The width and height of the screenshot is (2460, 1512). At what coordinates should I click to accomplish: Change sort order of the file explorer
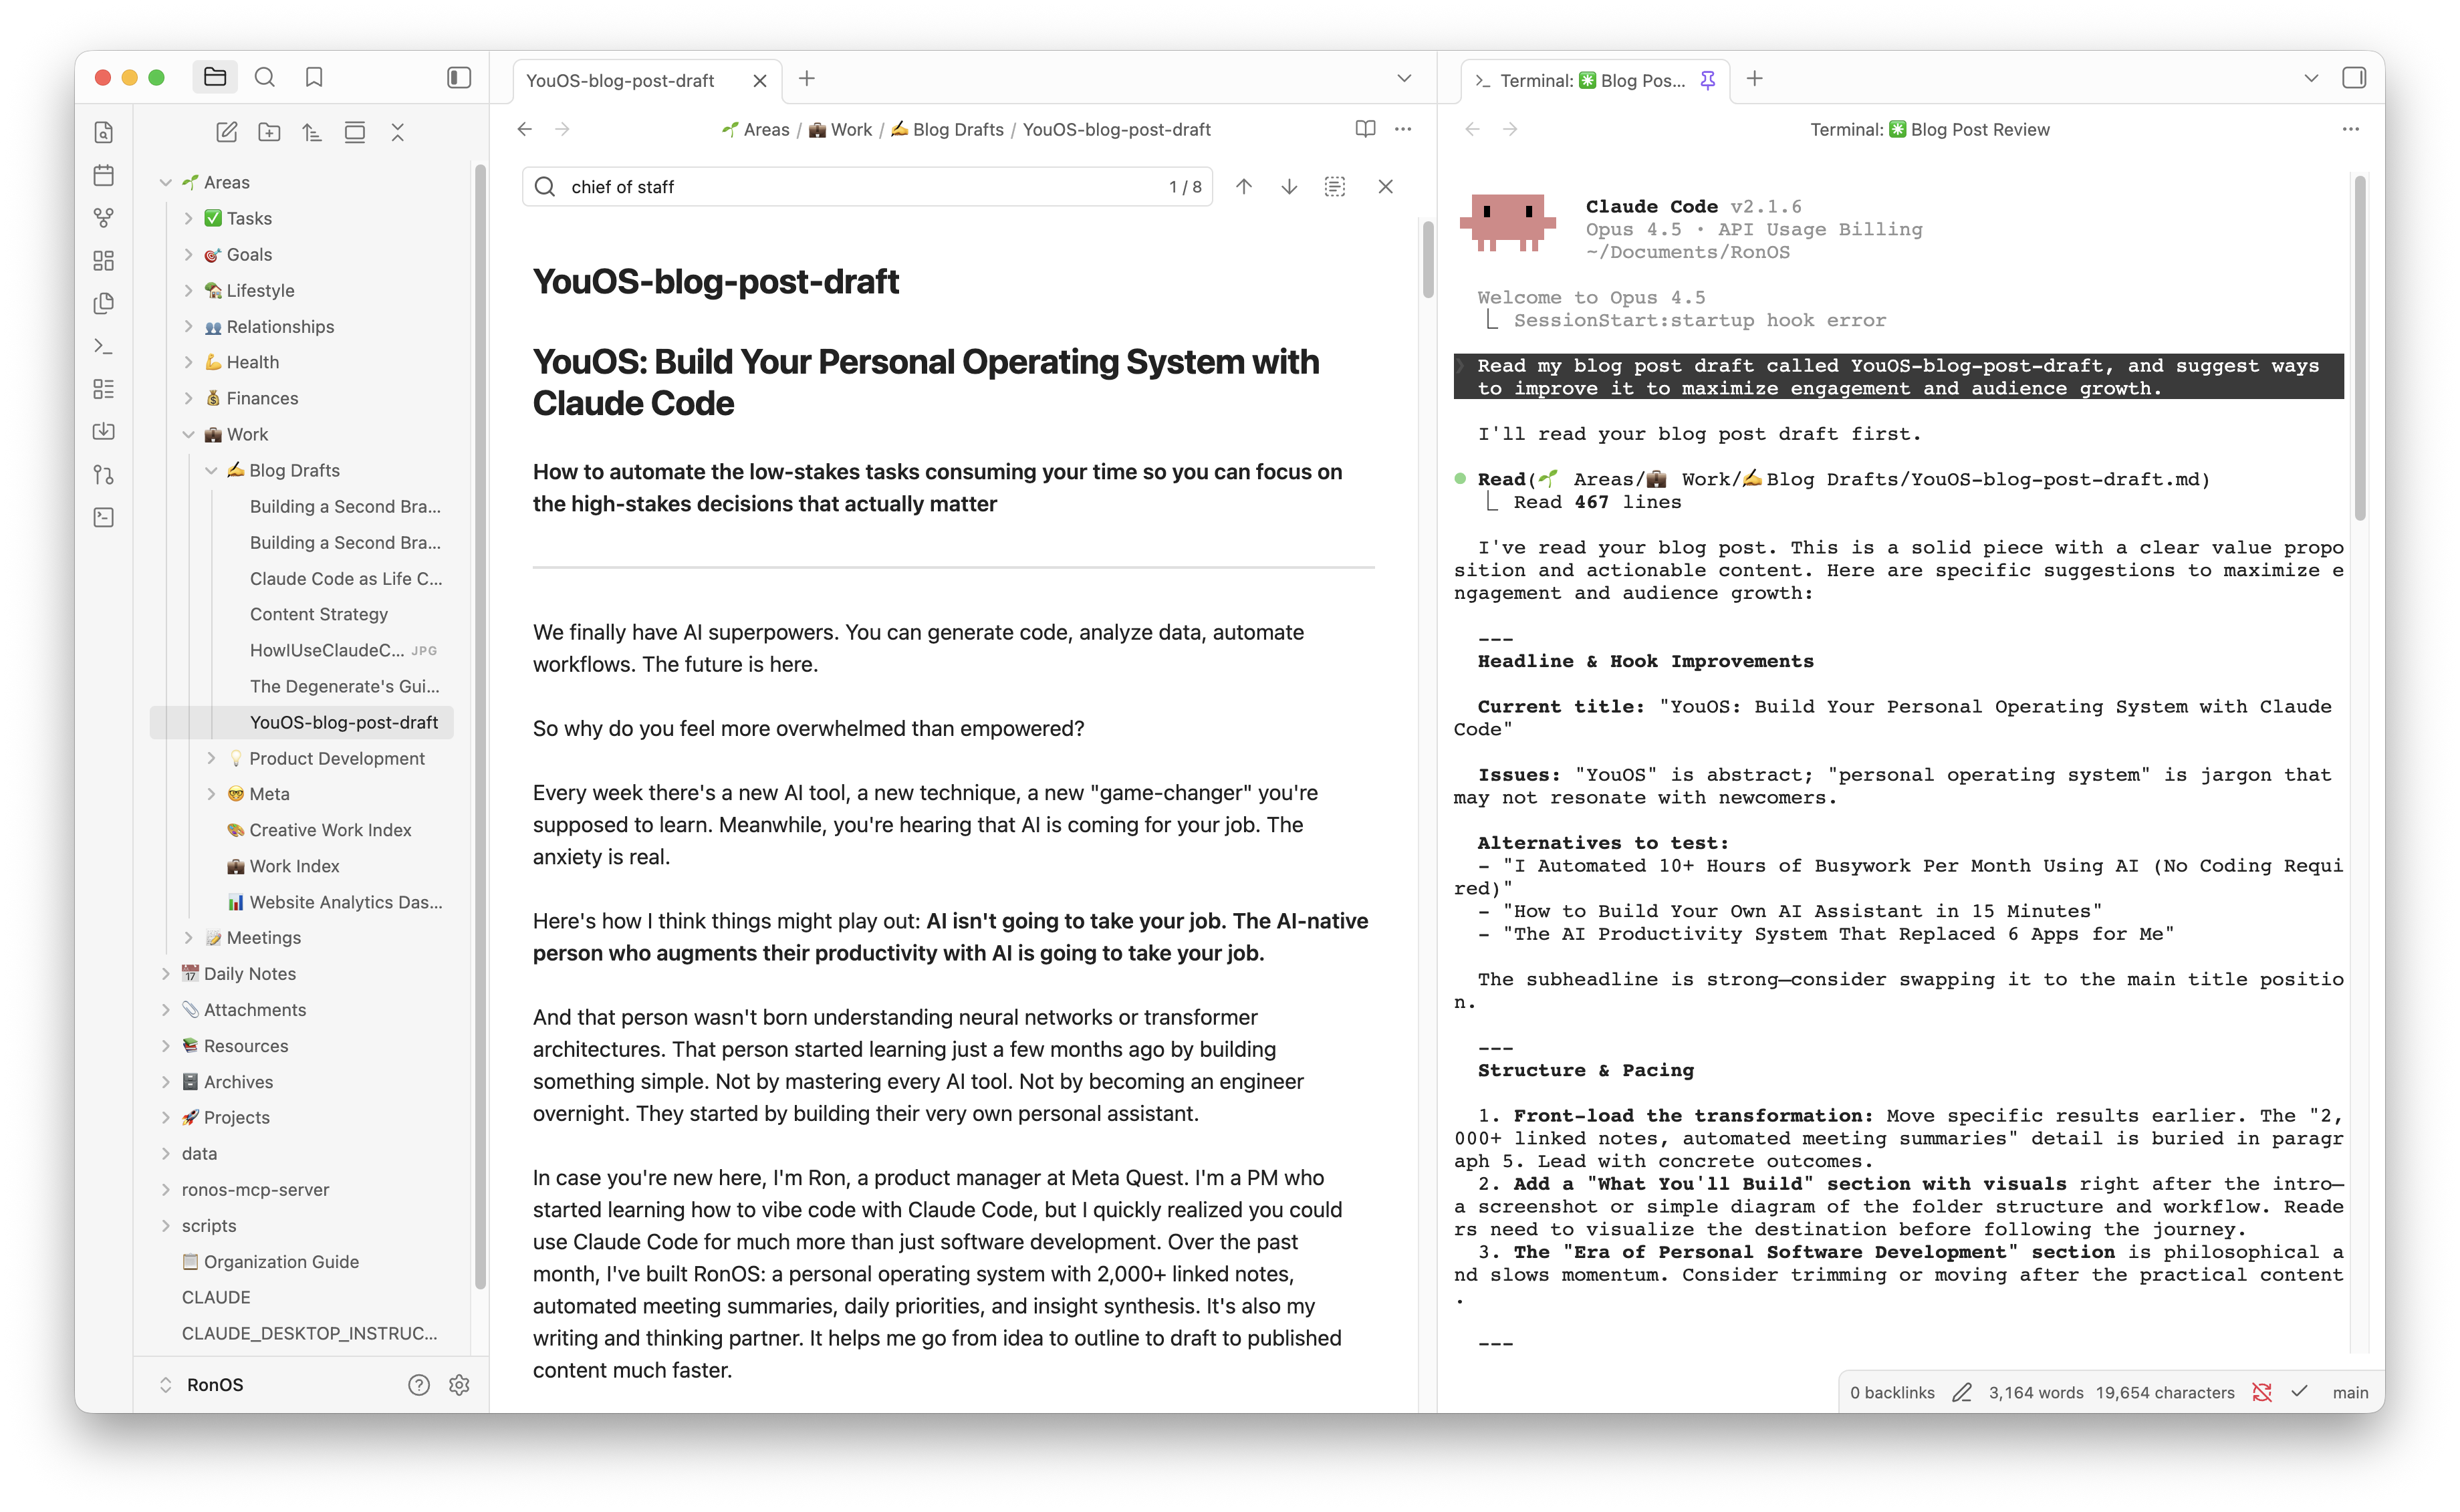[x=311, y=131]
